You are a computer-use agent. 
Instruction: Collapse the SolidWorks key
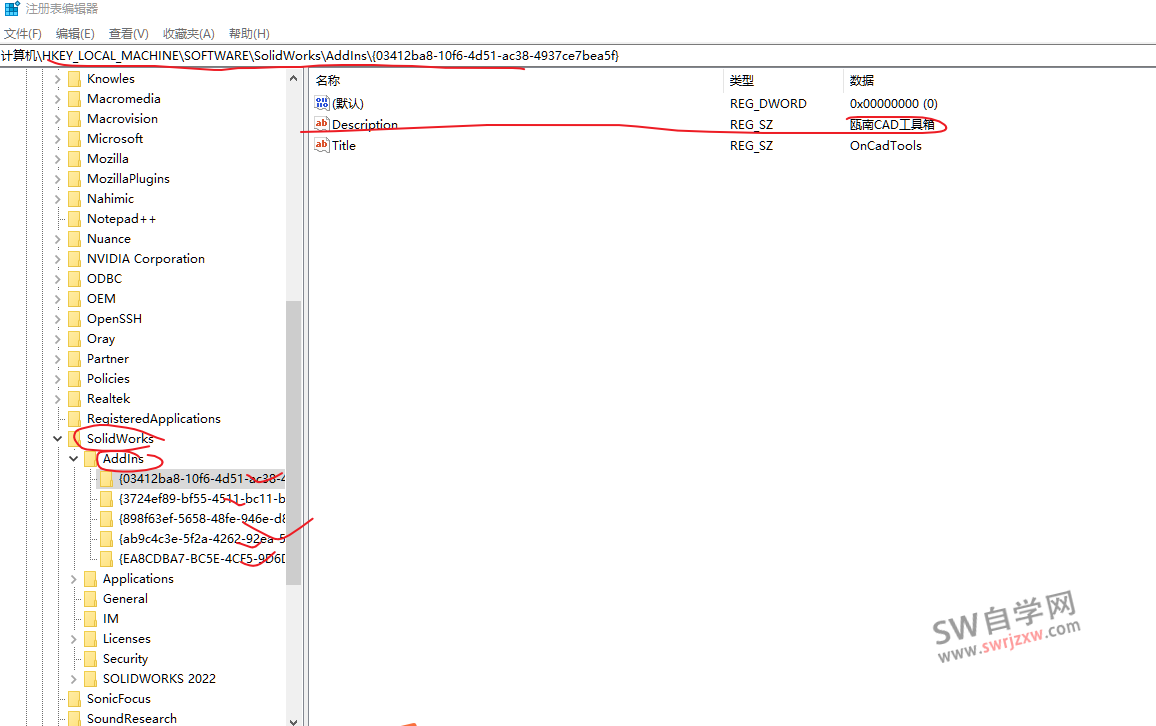[x=58, y=438]
